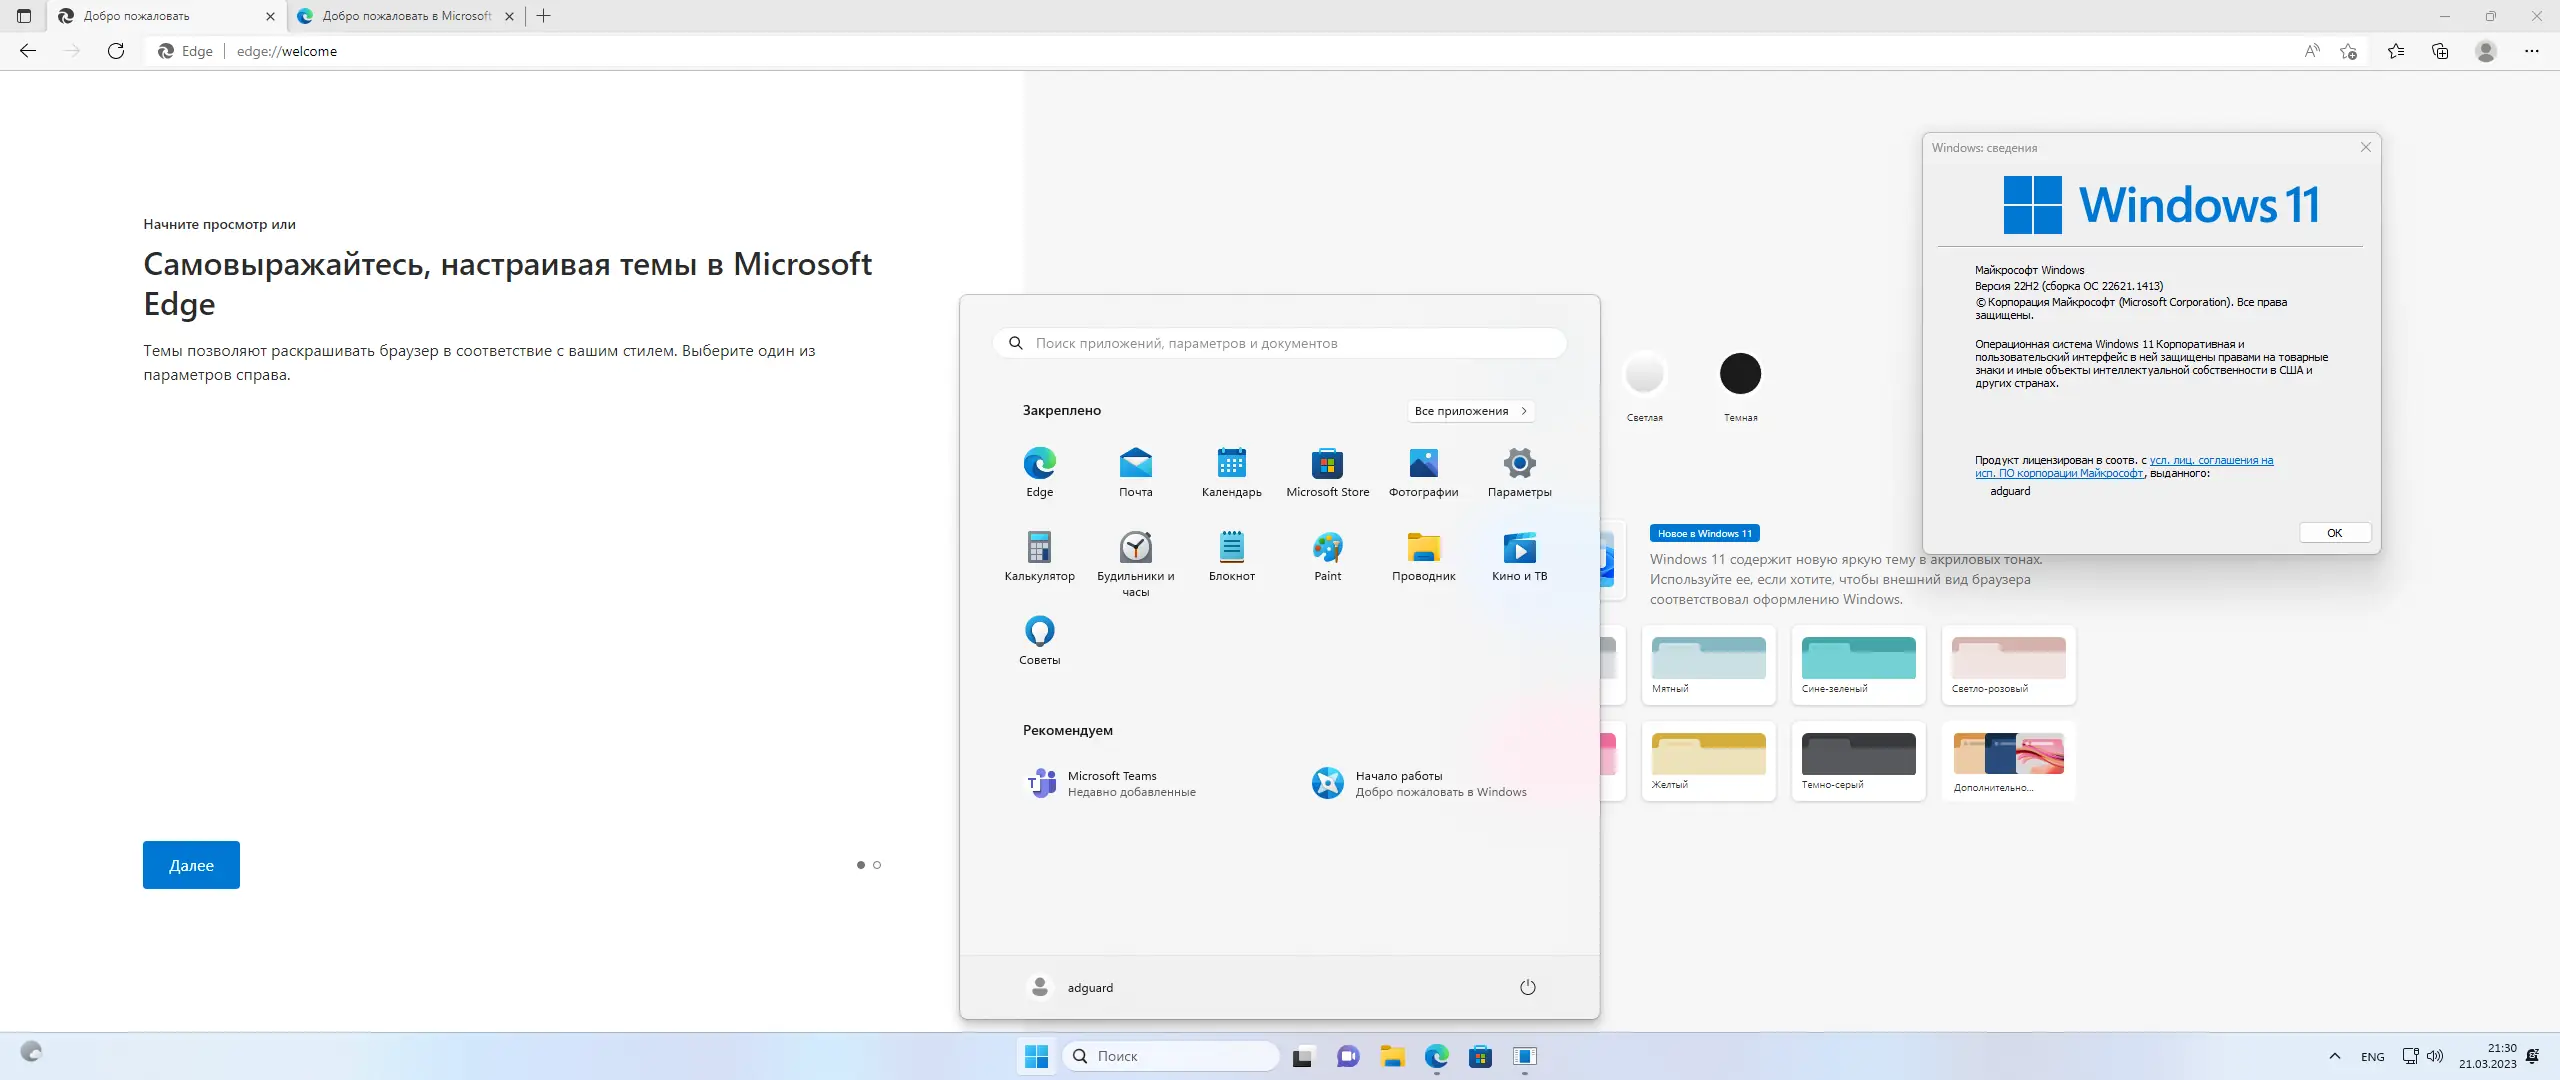Click the refresh page icon

coord(116,51)
